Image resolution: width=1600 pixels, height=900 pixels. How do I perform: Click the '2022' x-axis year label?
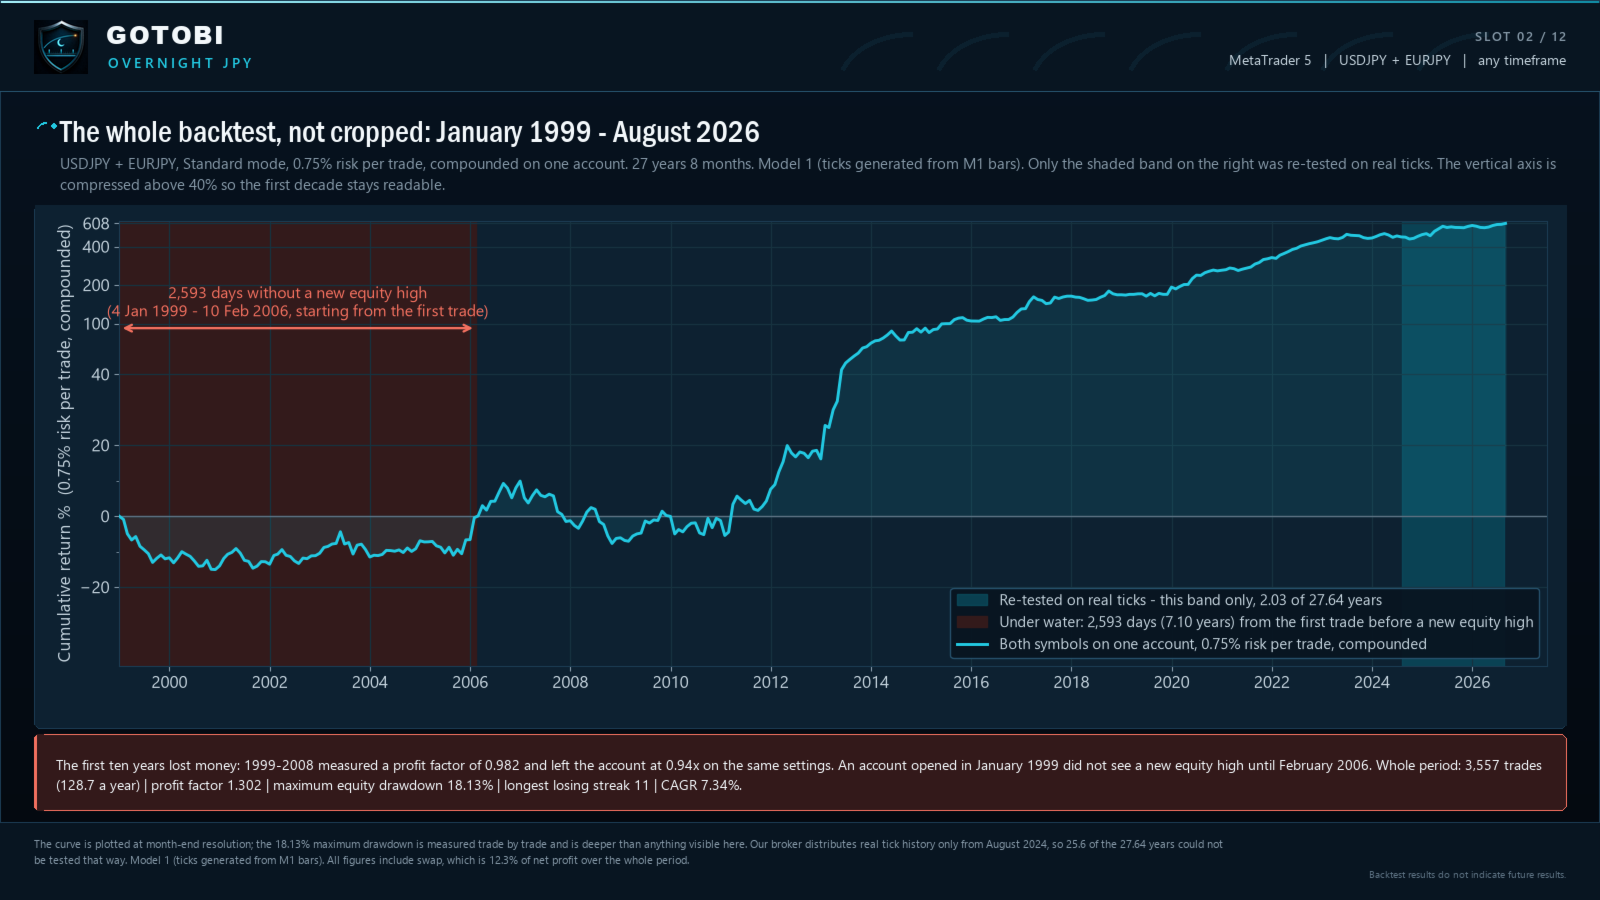(1272, 682)
